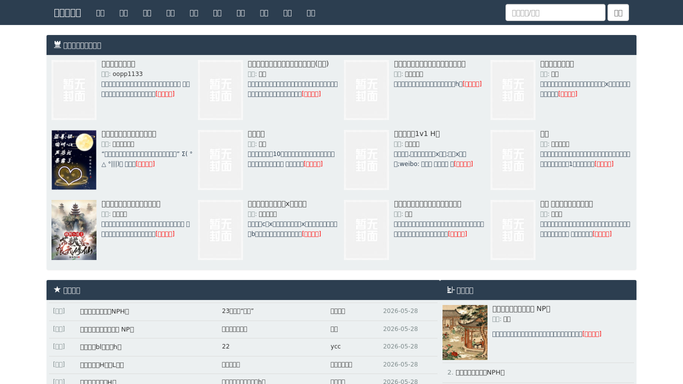Click the red more link beside the painting cover
This screenshot has width=683, height=384.
592,334
